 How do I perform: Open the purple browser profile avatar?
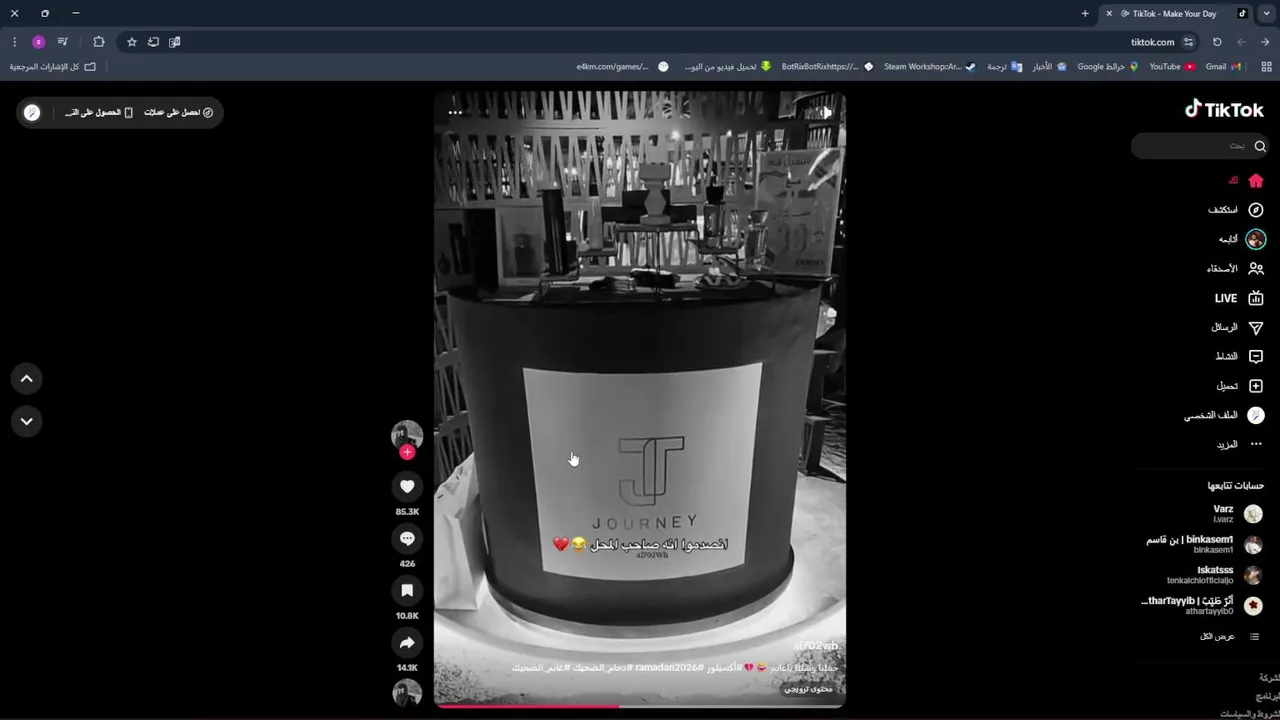pos(39,42)
